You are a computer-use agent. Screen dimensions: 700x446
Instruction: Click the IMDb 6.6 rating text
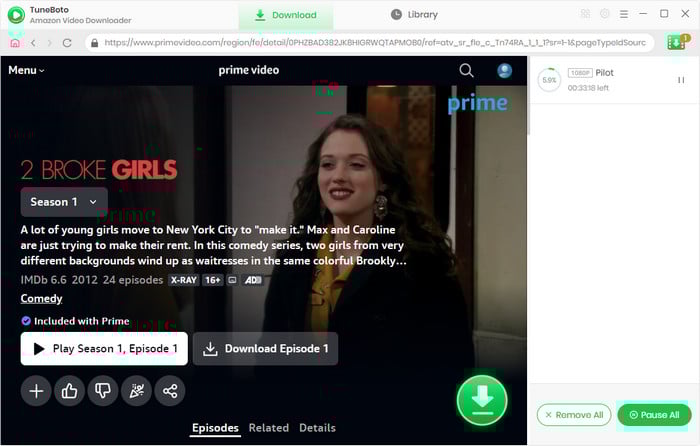(x=43, y=280)
